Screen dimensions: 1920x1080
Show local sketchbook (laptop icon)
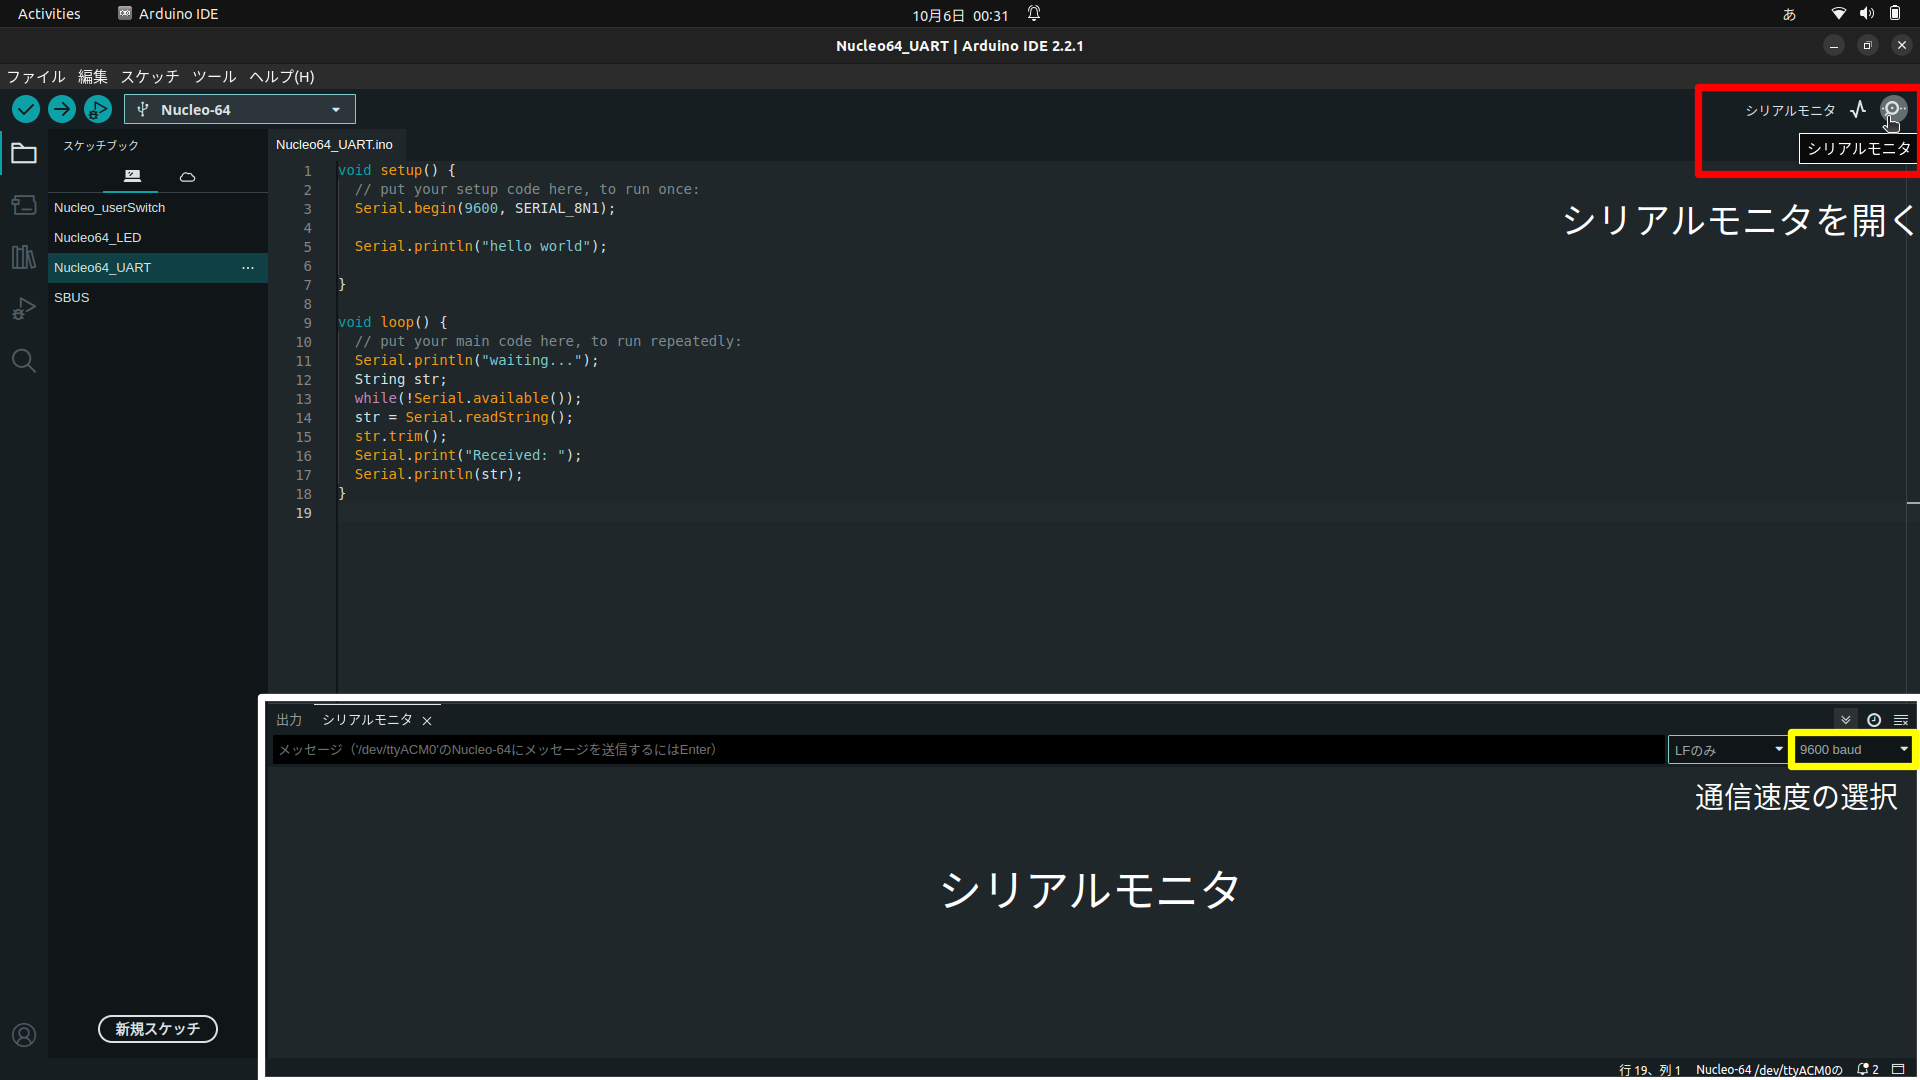[132, 176]
